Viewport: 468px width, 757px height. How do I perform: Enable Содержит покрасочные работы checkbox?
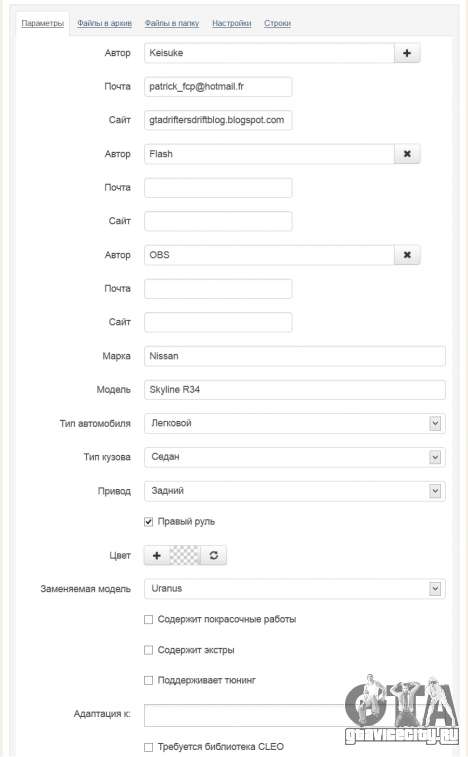coord(149,619)
